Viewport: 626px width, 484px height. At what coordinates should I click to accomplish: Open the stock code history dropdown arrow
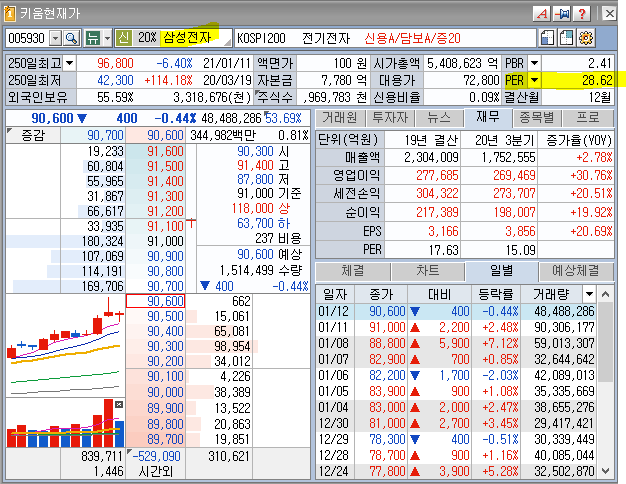tap(55, 38)
